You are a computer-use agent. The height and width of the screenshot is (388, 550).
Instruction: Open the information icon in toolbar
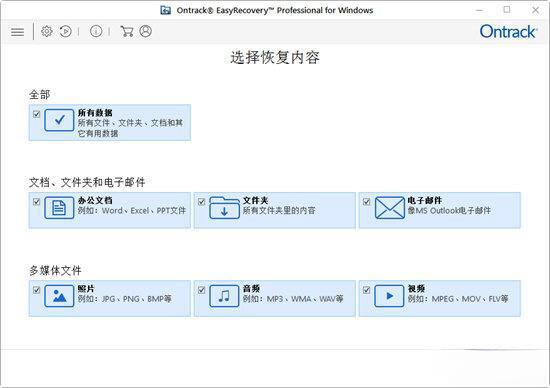[96, 31]
